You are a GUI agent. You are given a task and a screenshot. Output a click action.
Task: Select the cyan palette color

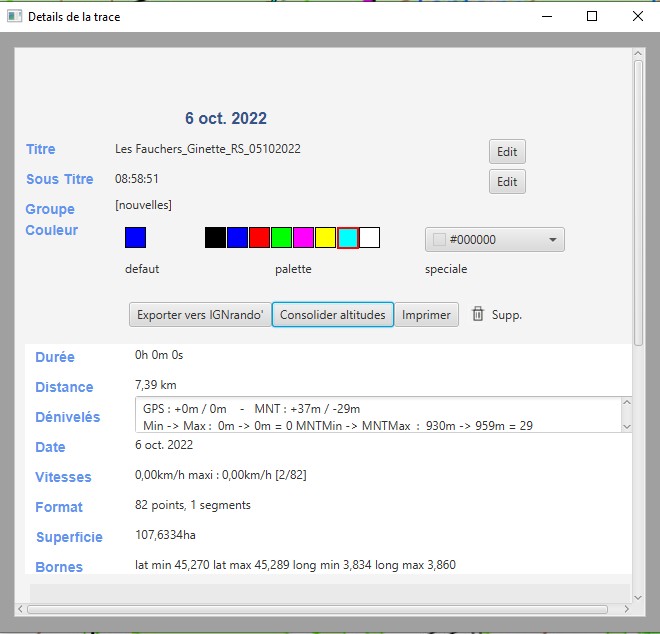point(347,238)
